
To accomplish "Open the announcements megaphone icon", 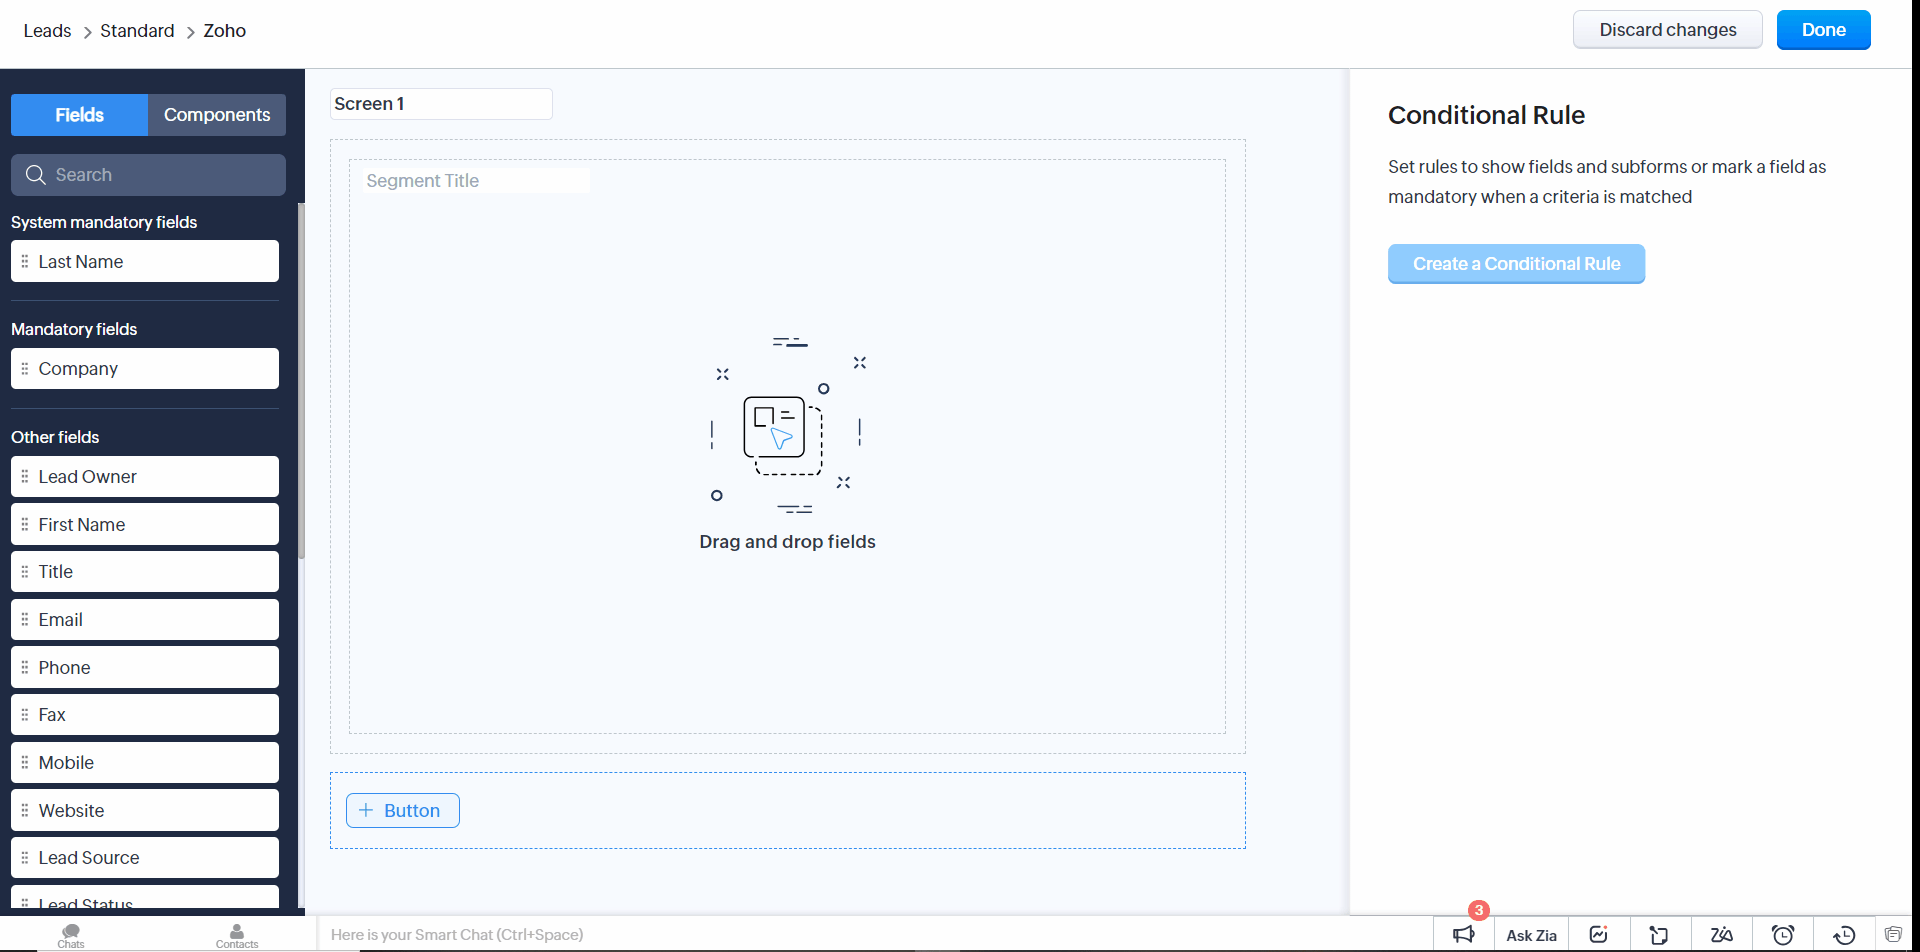I will click(x=1463, y=935).
